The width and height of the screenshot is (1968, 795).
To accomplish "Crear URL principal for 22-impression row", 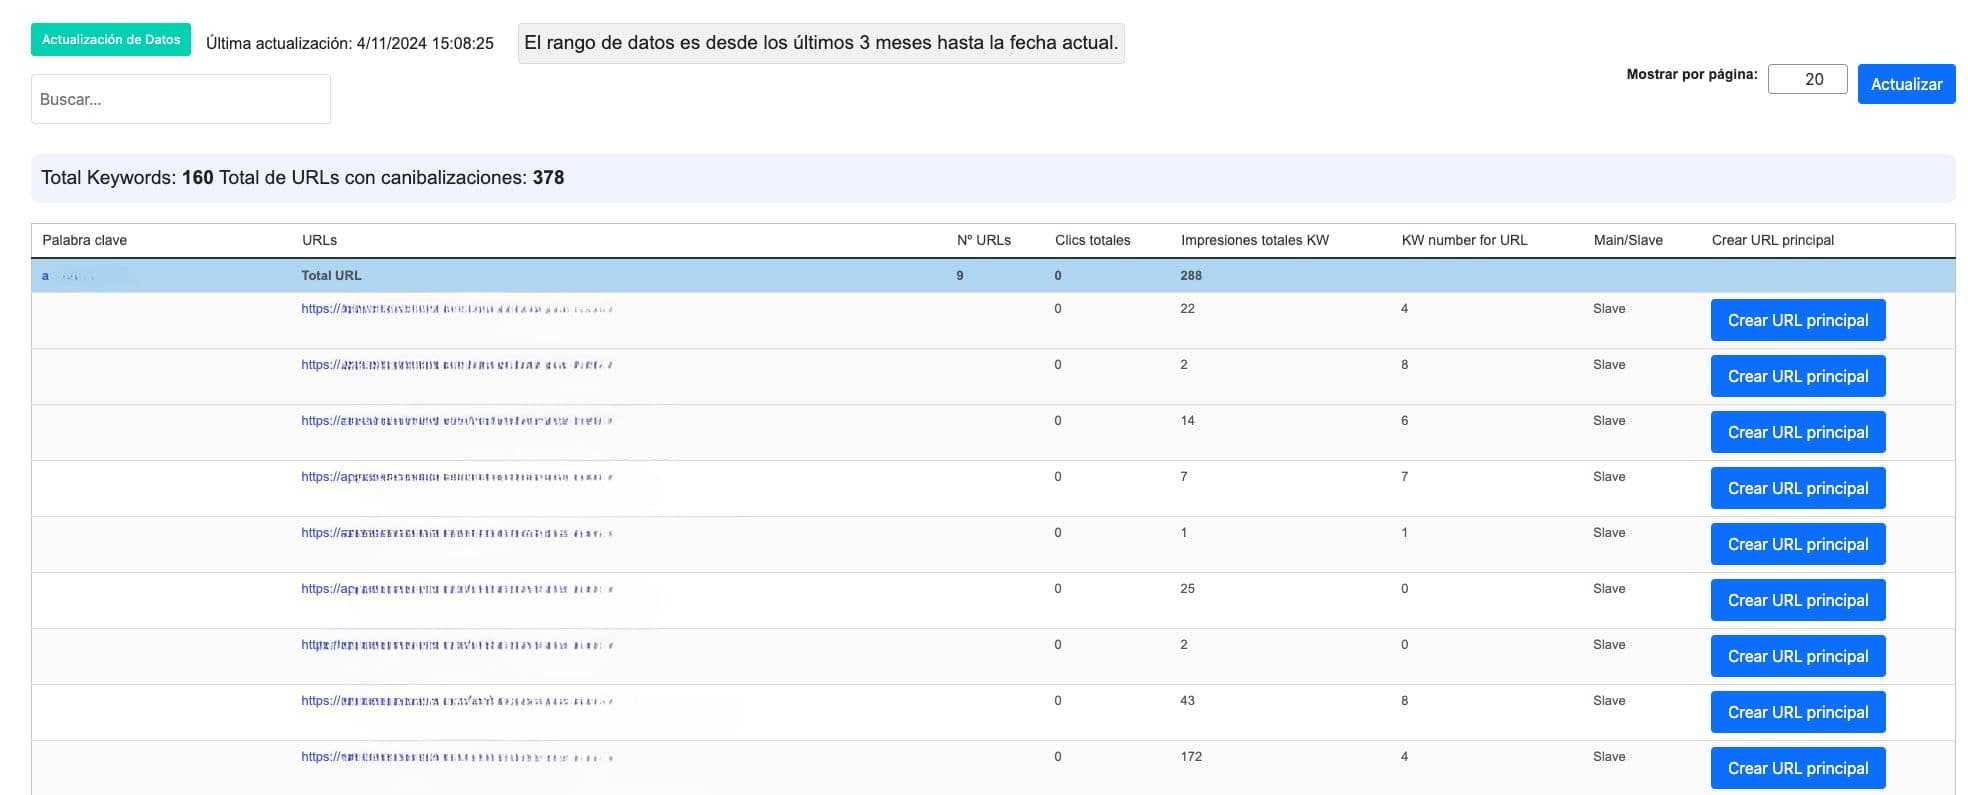I will pos(1798,320).
